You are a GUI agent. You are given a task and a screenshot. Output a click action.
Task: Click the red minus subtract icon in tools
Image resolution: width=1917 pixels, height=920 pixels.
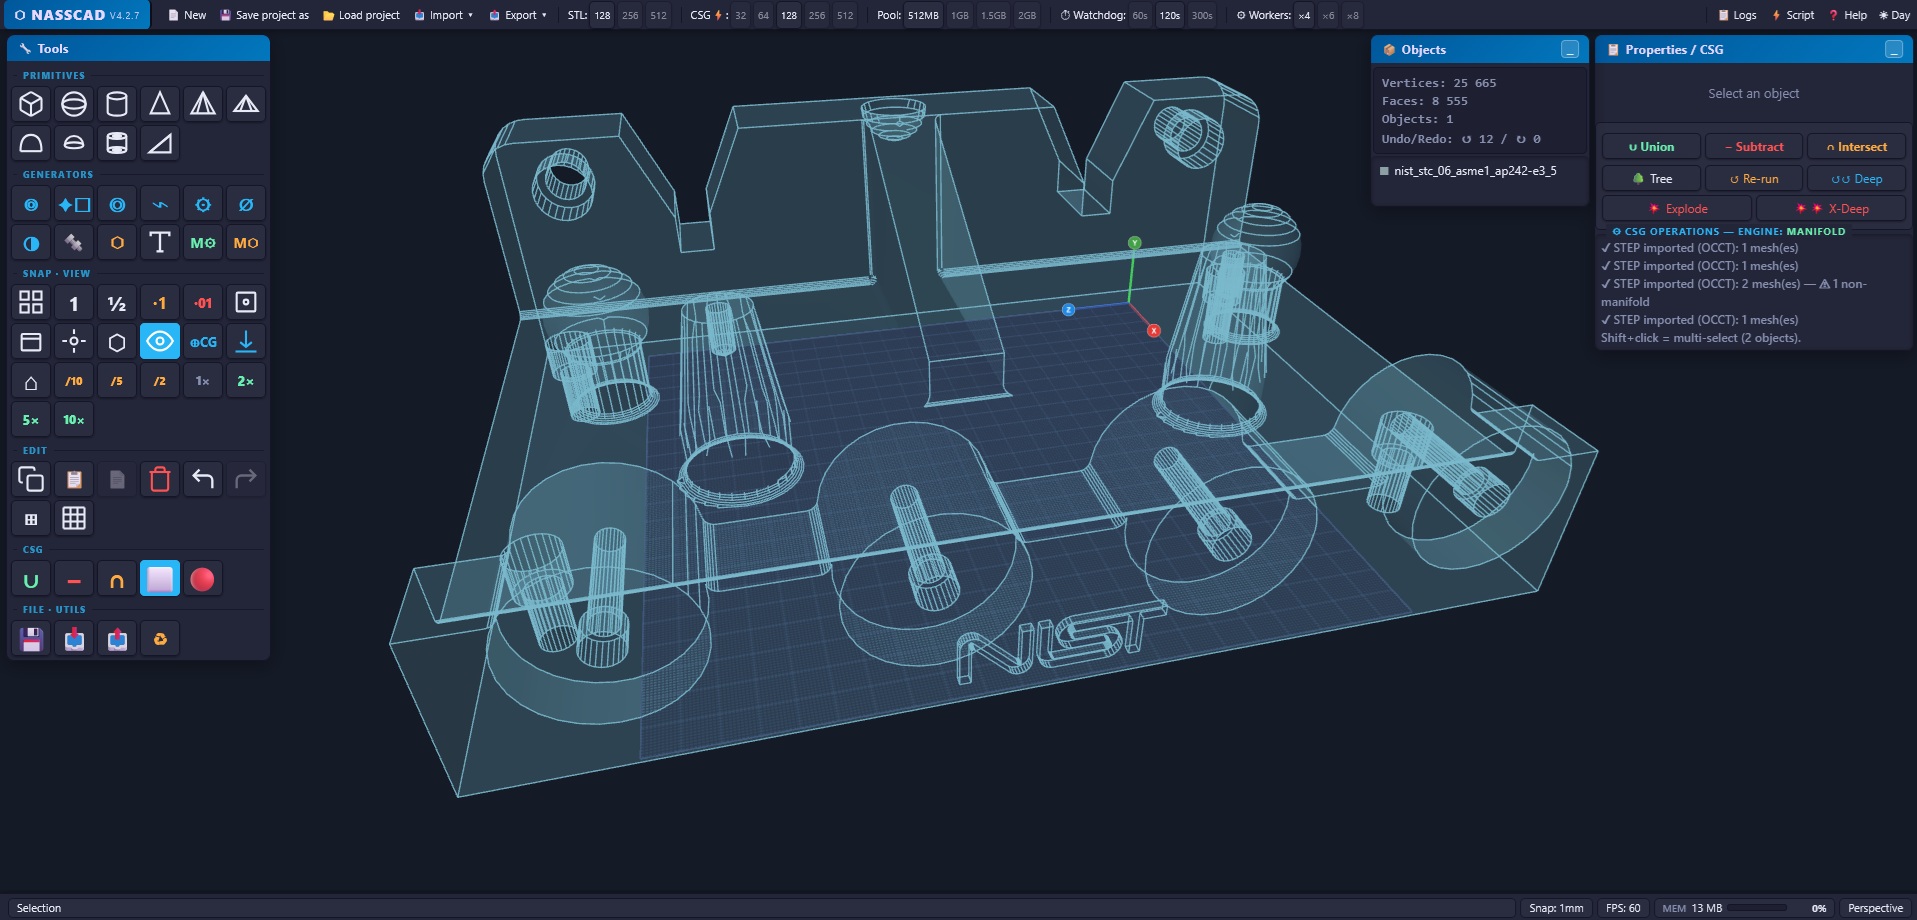pos(74,579)
